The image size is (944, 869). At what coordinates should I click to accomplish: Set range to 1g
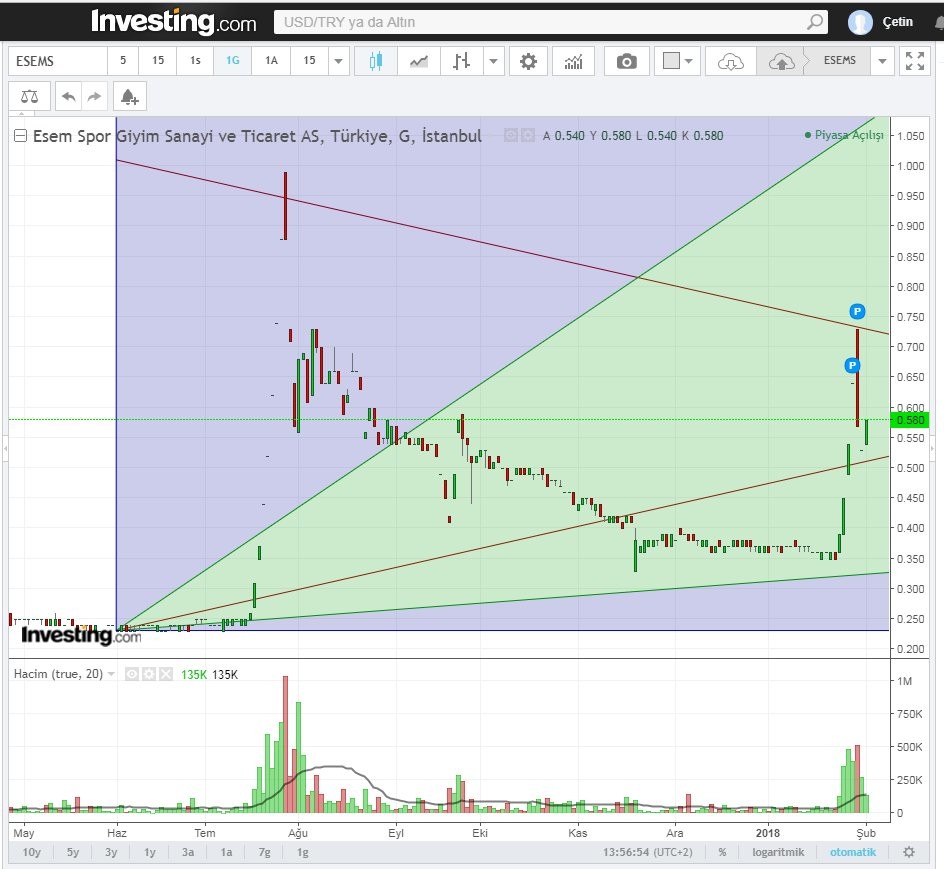click(x=303, y=852)
